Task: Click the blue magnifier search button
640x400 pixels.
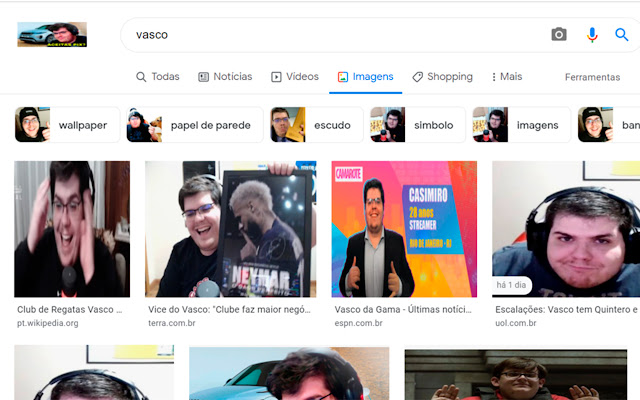Action: point(622,35)
